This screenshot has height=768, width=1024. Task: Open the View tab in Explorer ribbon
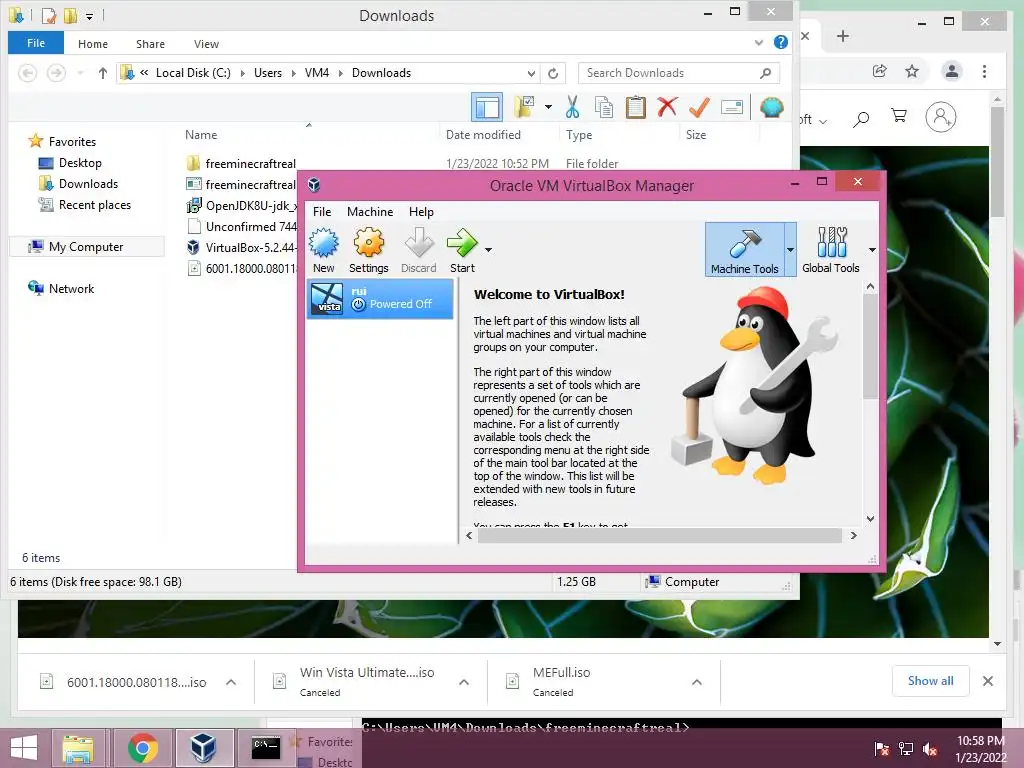tap(206, 44)
